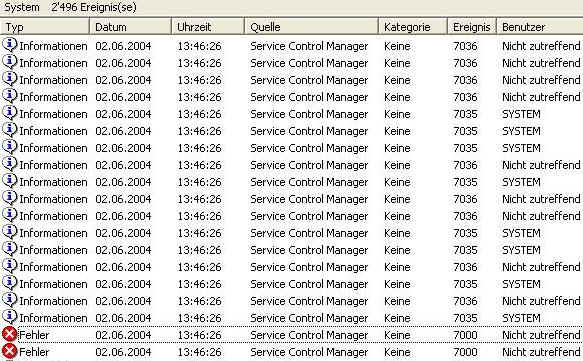This screenshot has width=583, height=361.
Task: Sort by the Quelle column header
Action: point(311,27)
